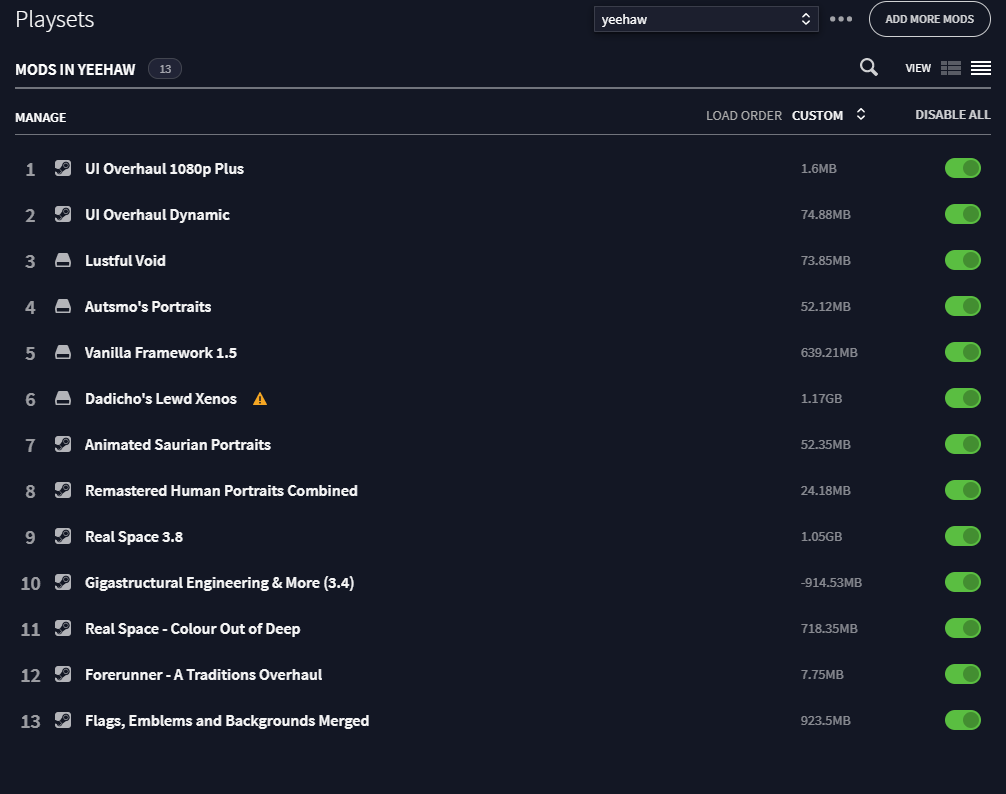The height and width of the screenshot is (794, 1006).
Task: Switch off Gigastructural Engineering & More toggle
Action: click(x=962, y=582)
